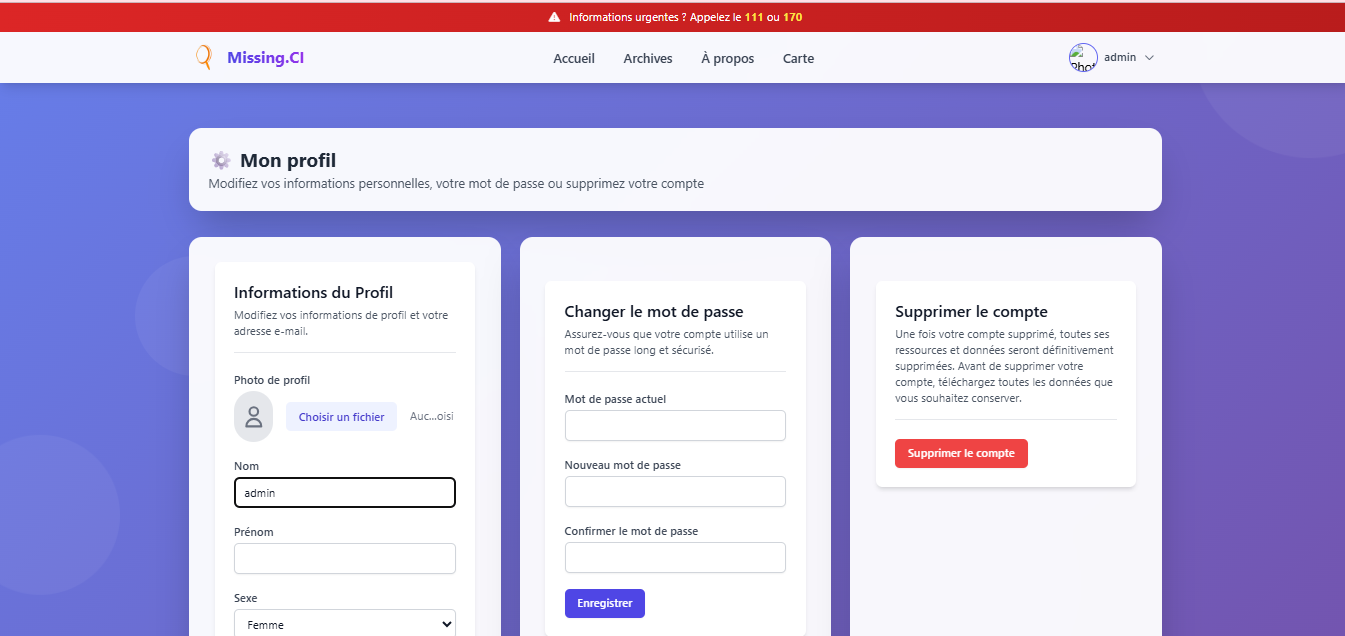Click the warning triangle icon in red banner
Image resolution: width=1345 pixels, height=636 pixels.
pos(554,17)
